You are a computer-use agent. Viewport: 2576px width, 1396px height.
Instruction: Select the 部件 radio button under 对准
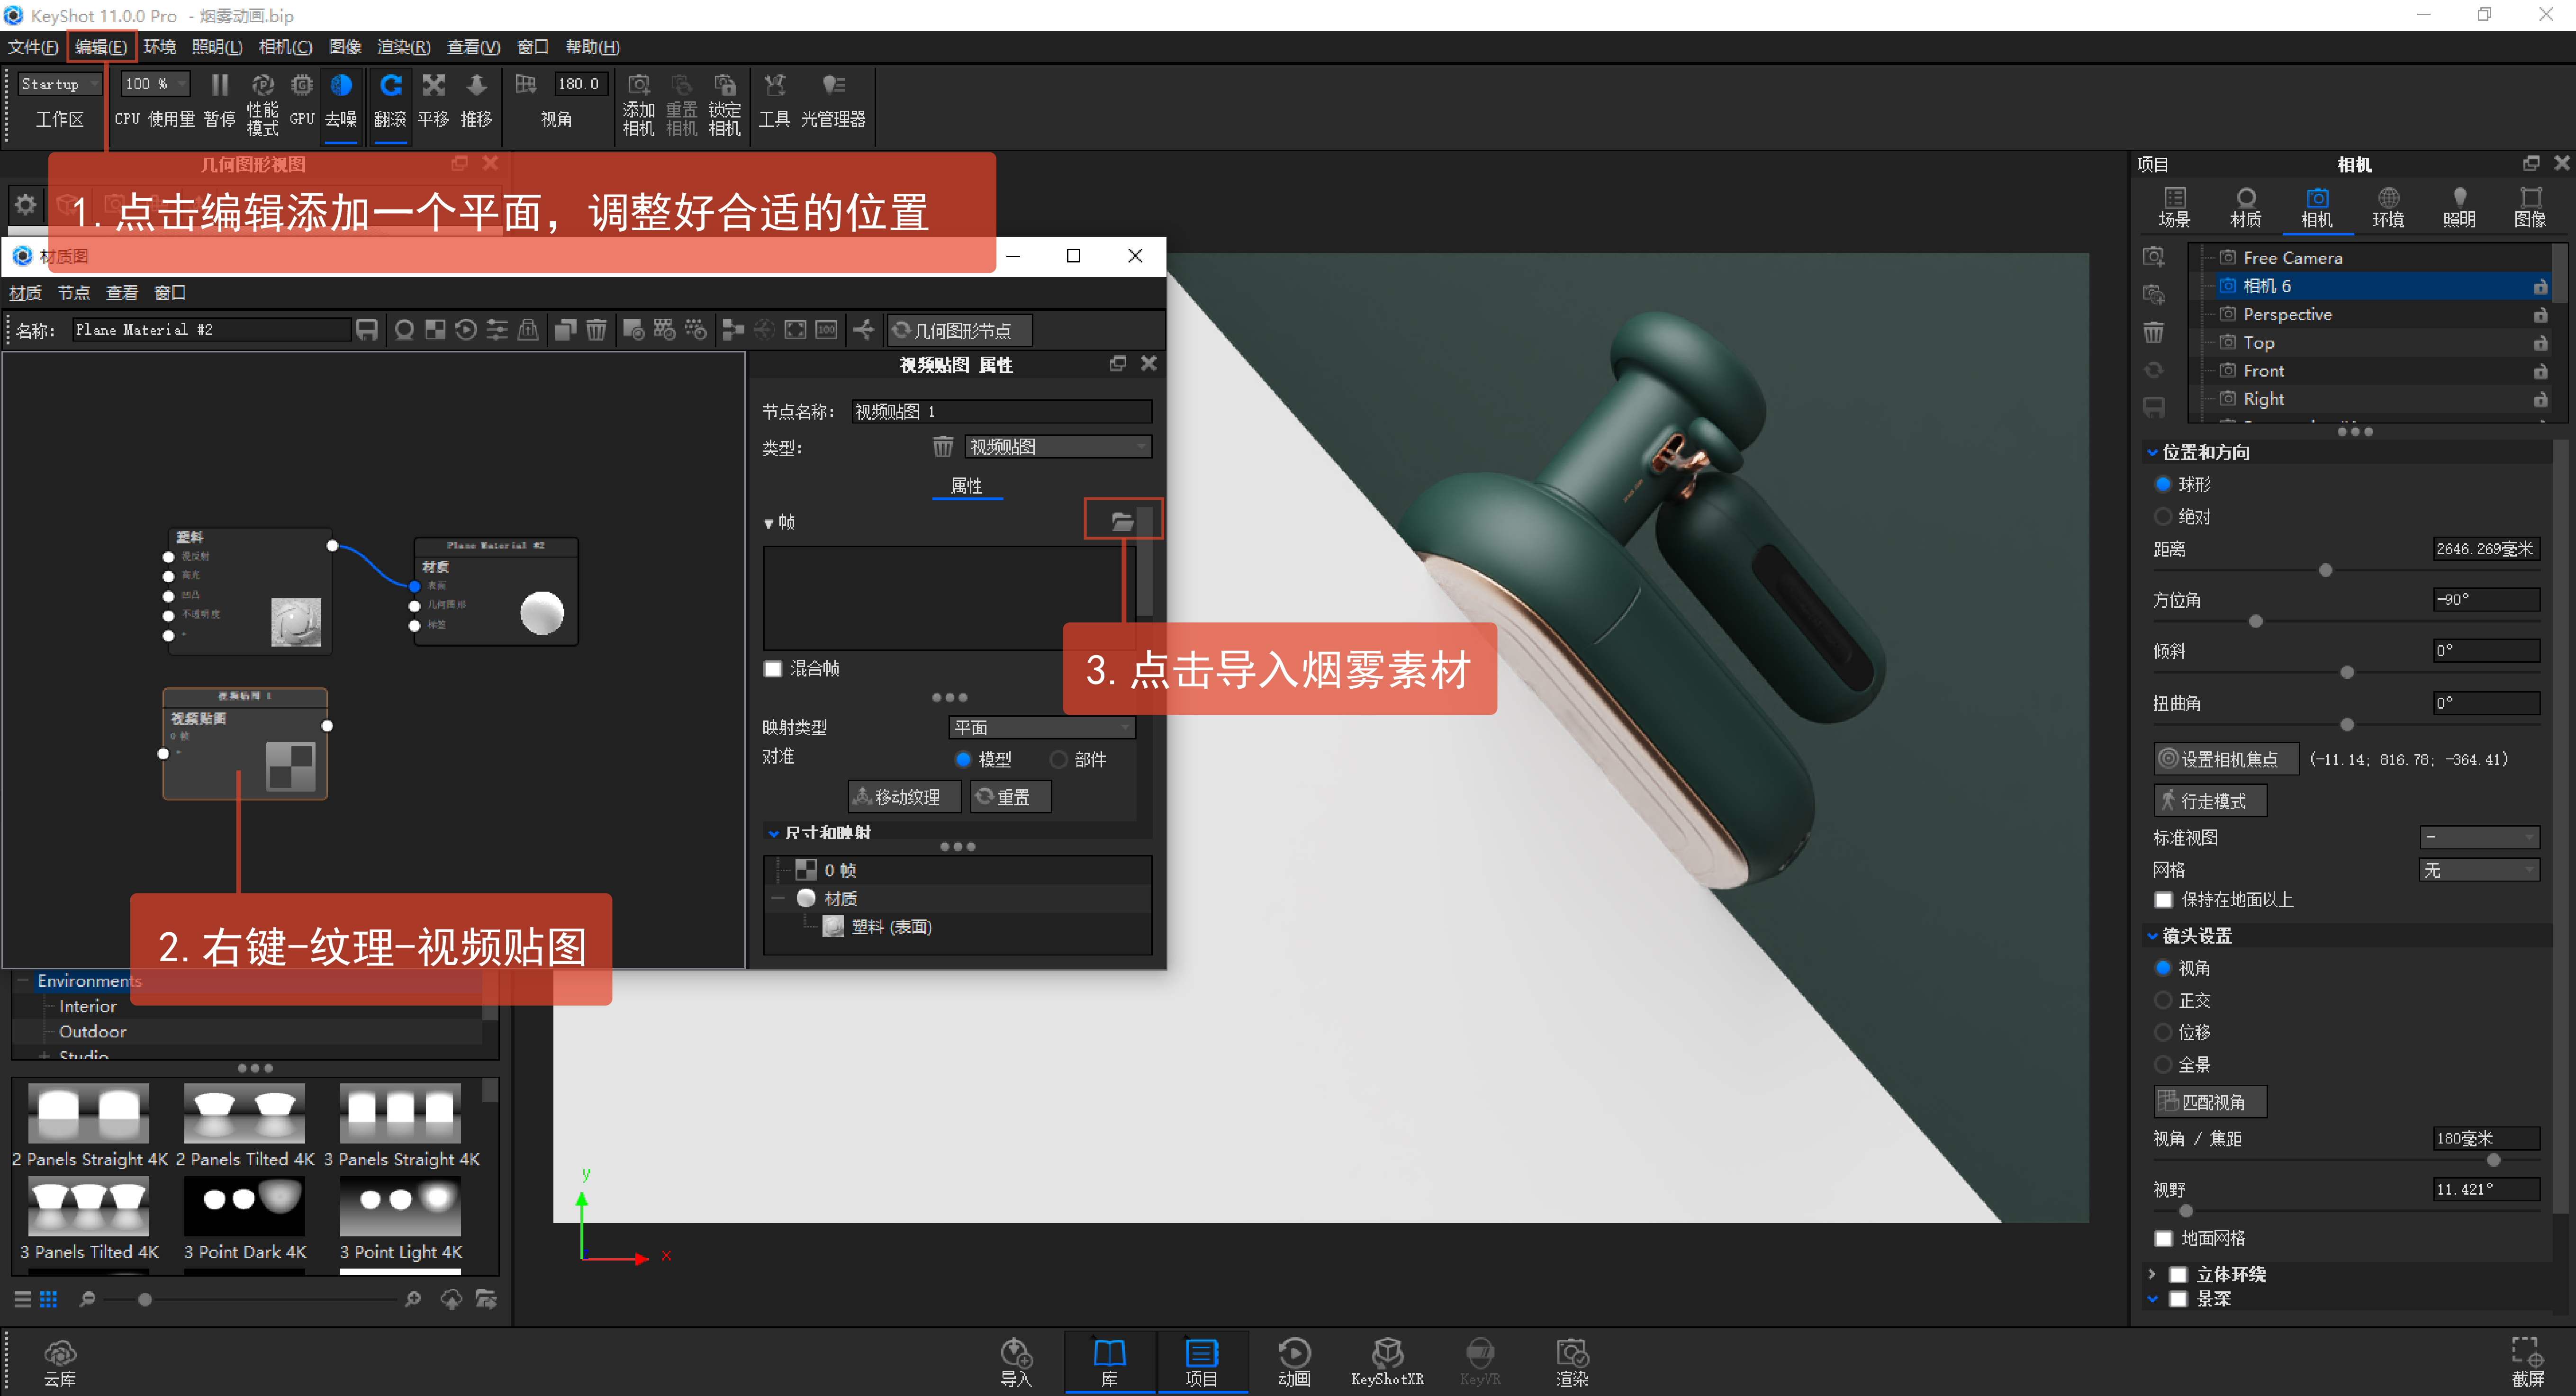coord(1059,759)
